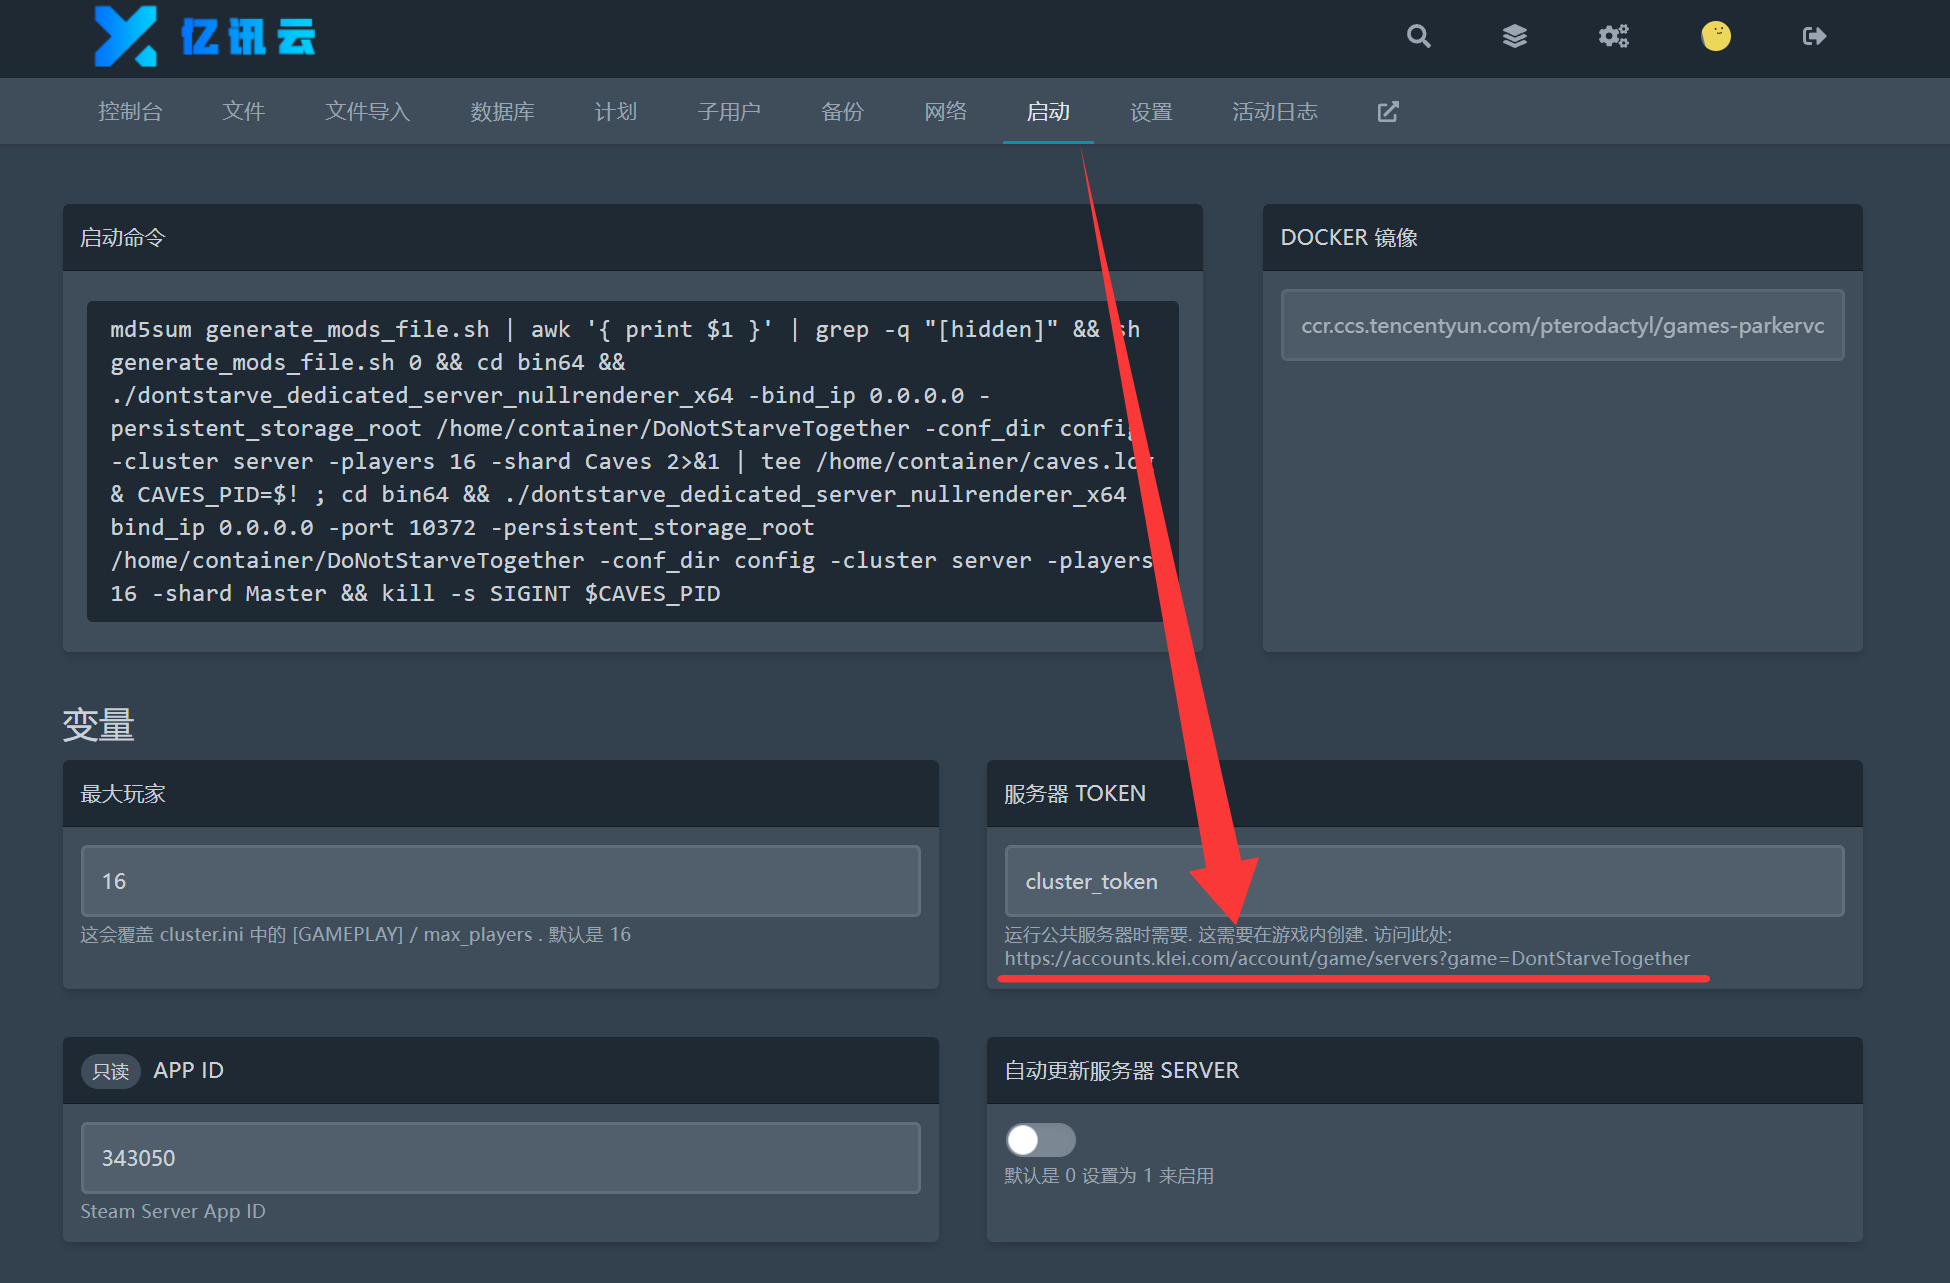Click the 最大玩家 input field

point(500,881)
